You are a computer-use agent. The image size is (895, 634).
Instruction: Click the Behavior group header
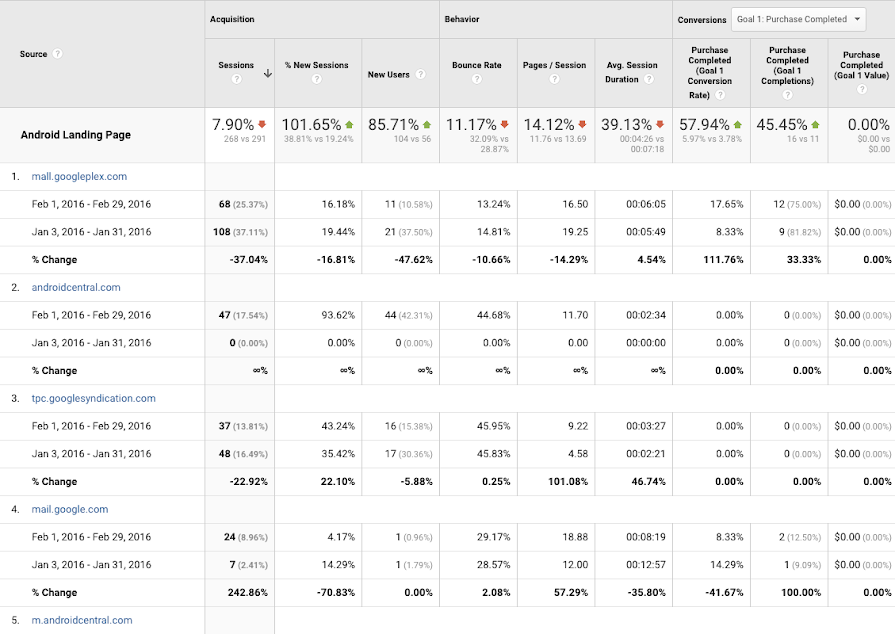pyautogui.click(x=462, y=19)
